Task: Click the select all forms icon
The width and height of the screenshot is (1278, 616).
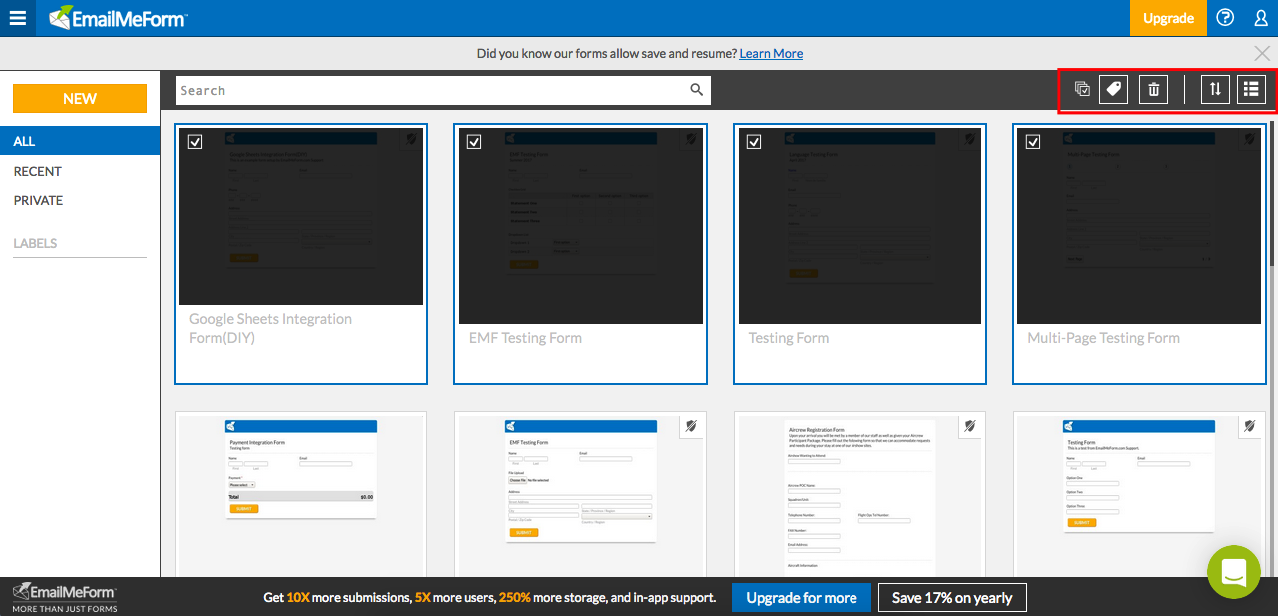Action: (1082, 89)
